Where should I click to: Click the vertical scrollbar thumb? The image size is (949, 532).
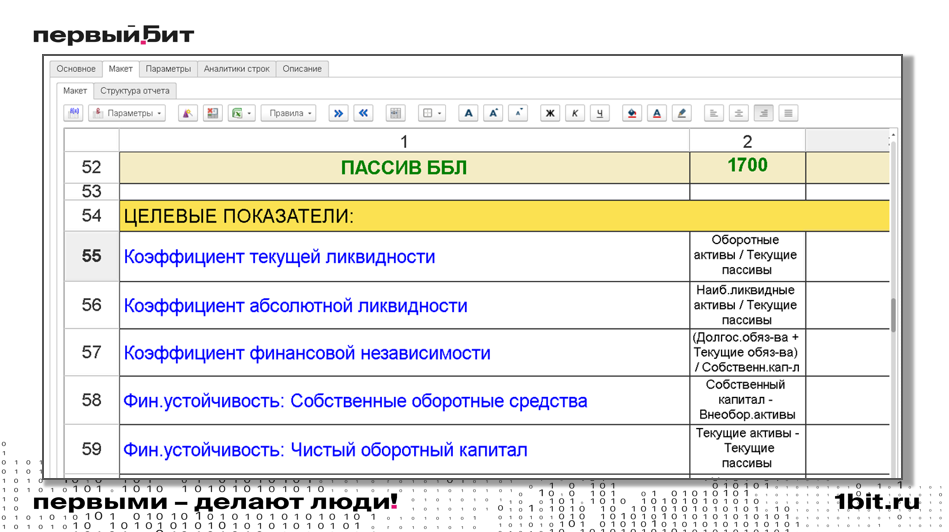tap(893, 315)
